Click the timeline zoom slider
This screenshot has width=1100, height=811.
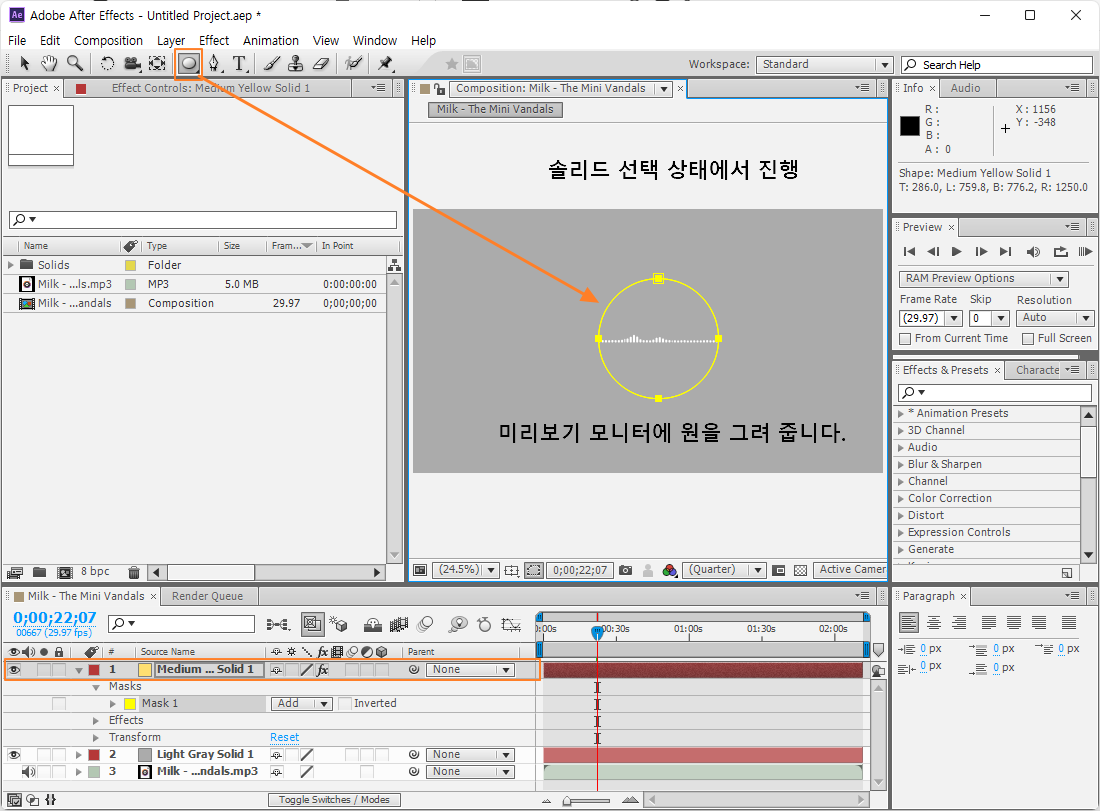(587, 800)
